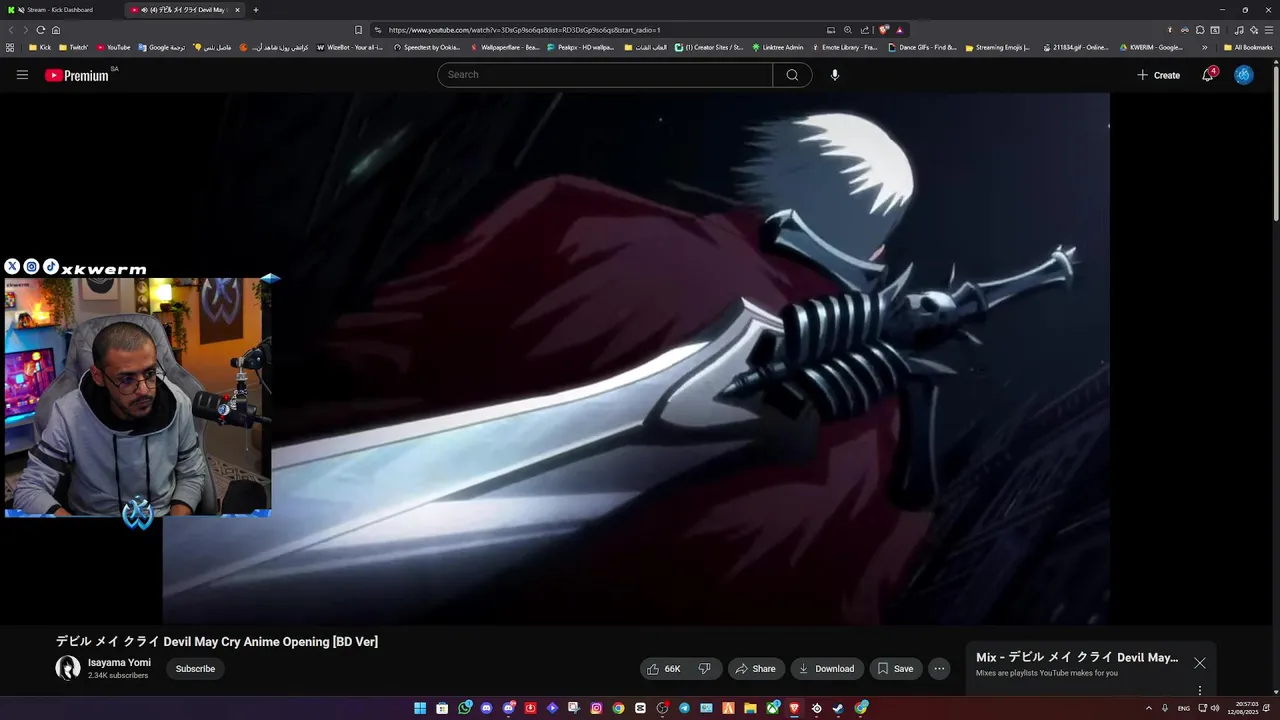The width and height of the screenshot is (1280, 720).
Task: Open the Creator Sites bookmark
Action: tap(709, 47)
